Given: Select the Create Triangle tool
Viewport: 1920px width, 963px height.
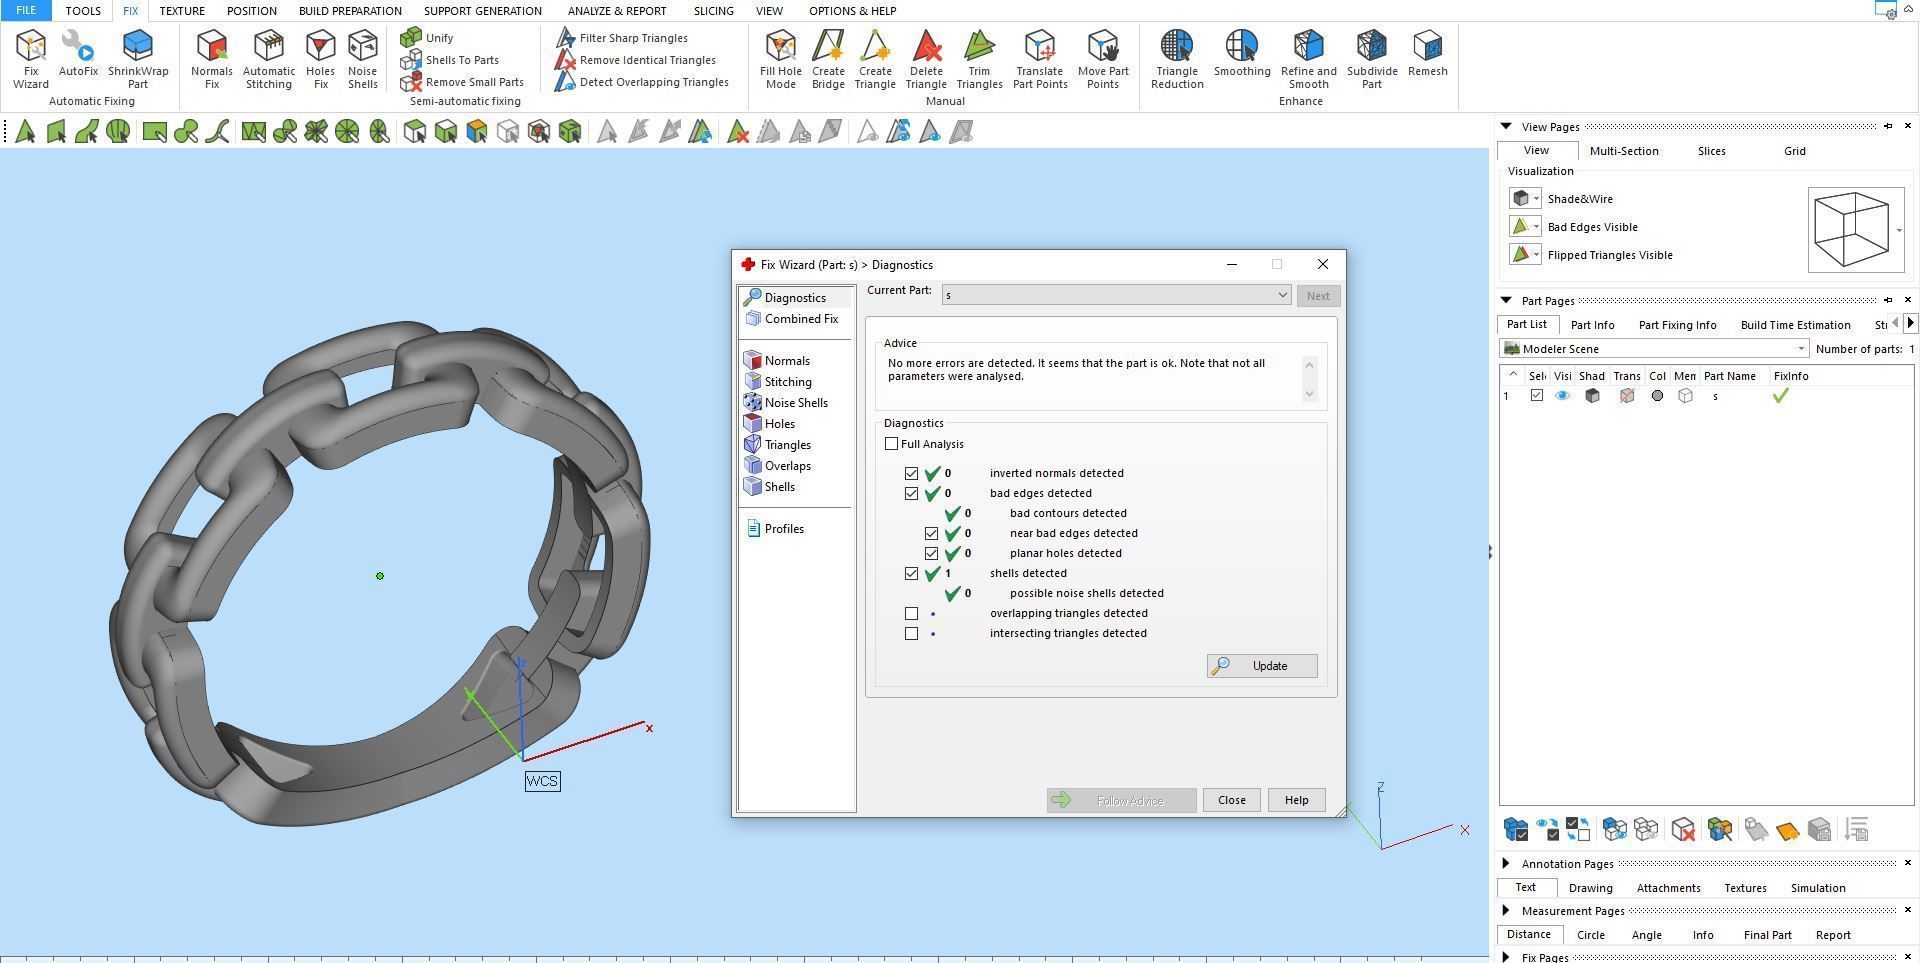Looking at the screenshot, I should (875, 60).
